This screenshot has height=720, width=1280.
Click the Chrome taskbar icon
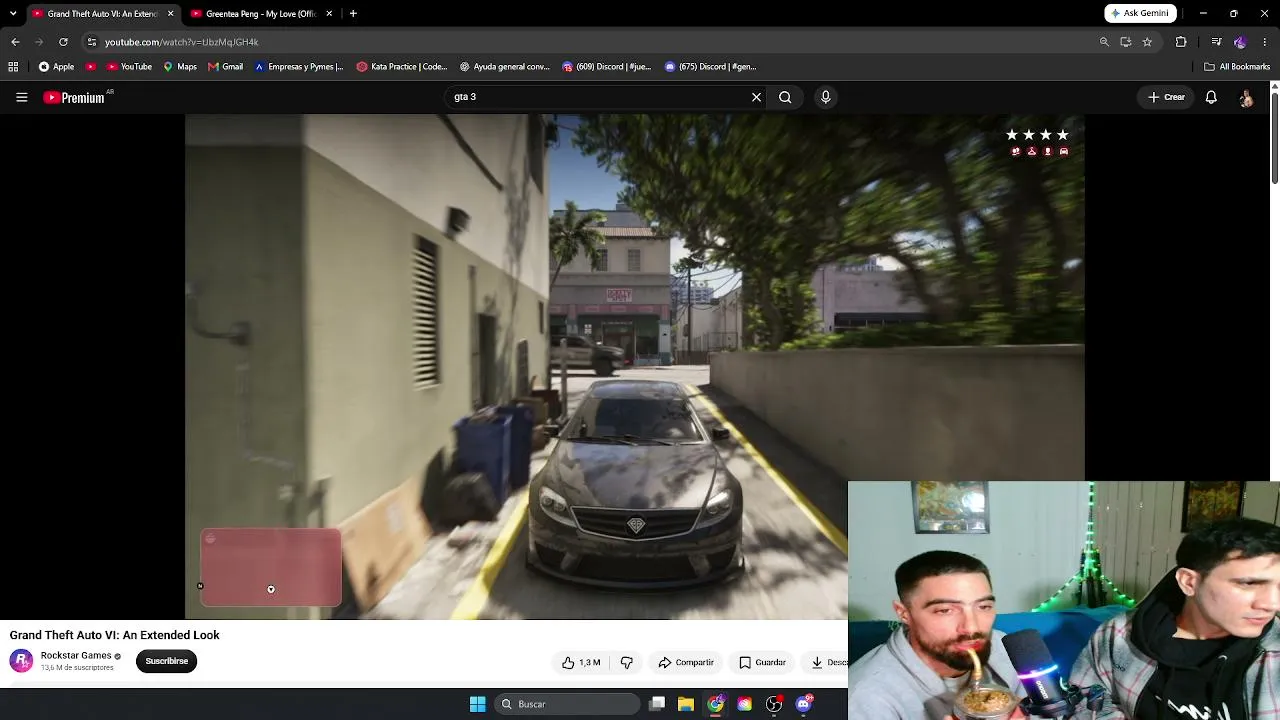[x=715, y=704]
